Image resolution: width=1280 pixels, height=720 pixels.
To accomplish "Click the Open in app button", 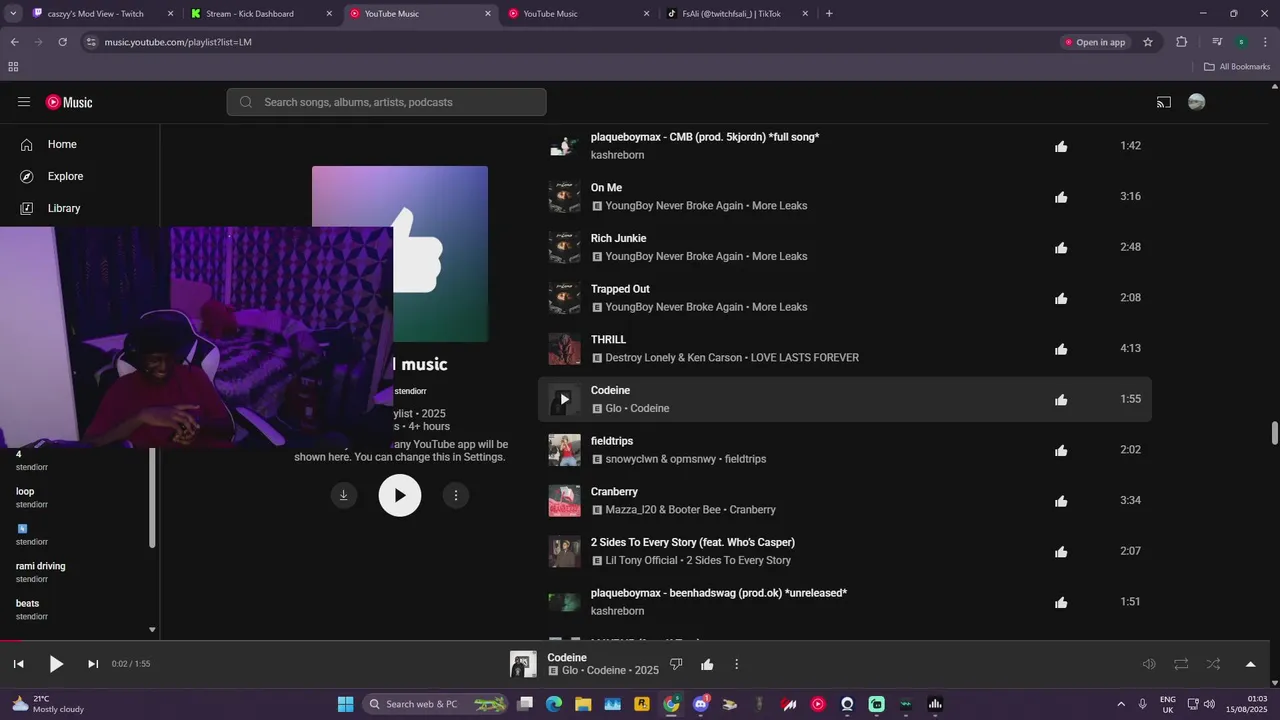I will tap(1095, 42).
